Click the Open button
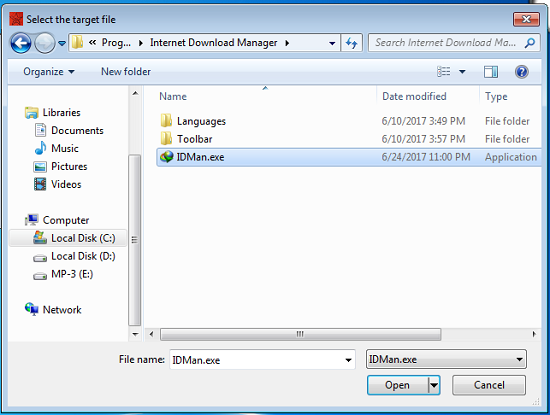Viewport: 550px width, 415px height. (x=397, y=385)
